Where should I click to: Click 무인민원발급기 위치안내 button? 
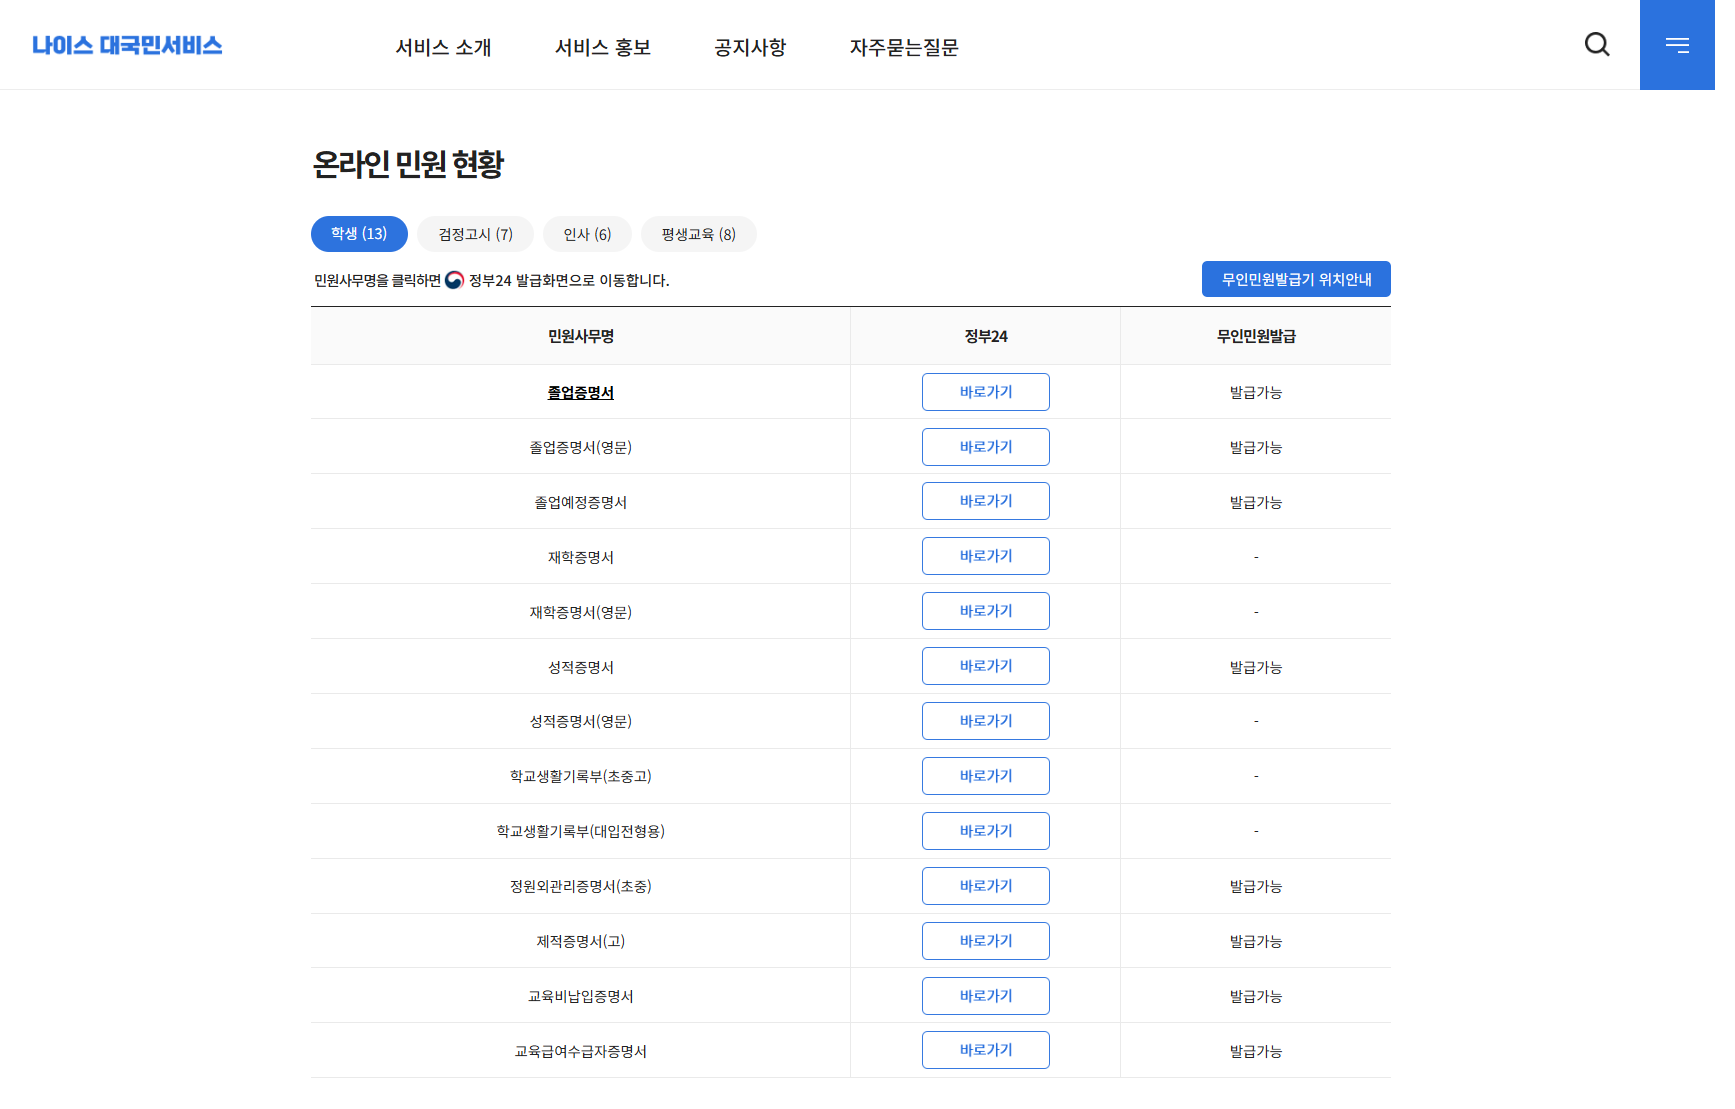[1296, 279]
